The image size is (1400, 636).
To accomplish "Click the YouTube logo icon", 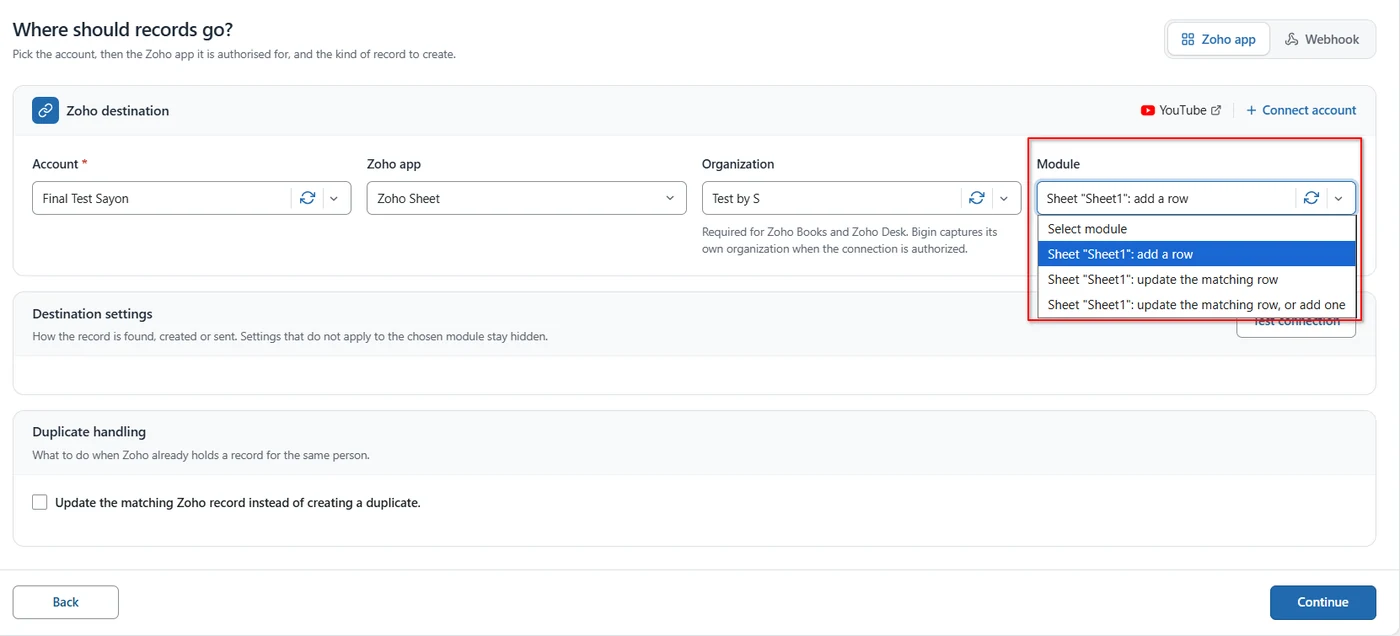I will (1148, 110).
